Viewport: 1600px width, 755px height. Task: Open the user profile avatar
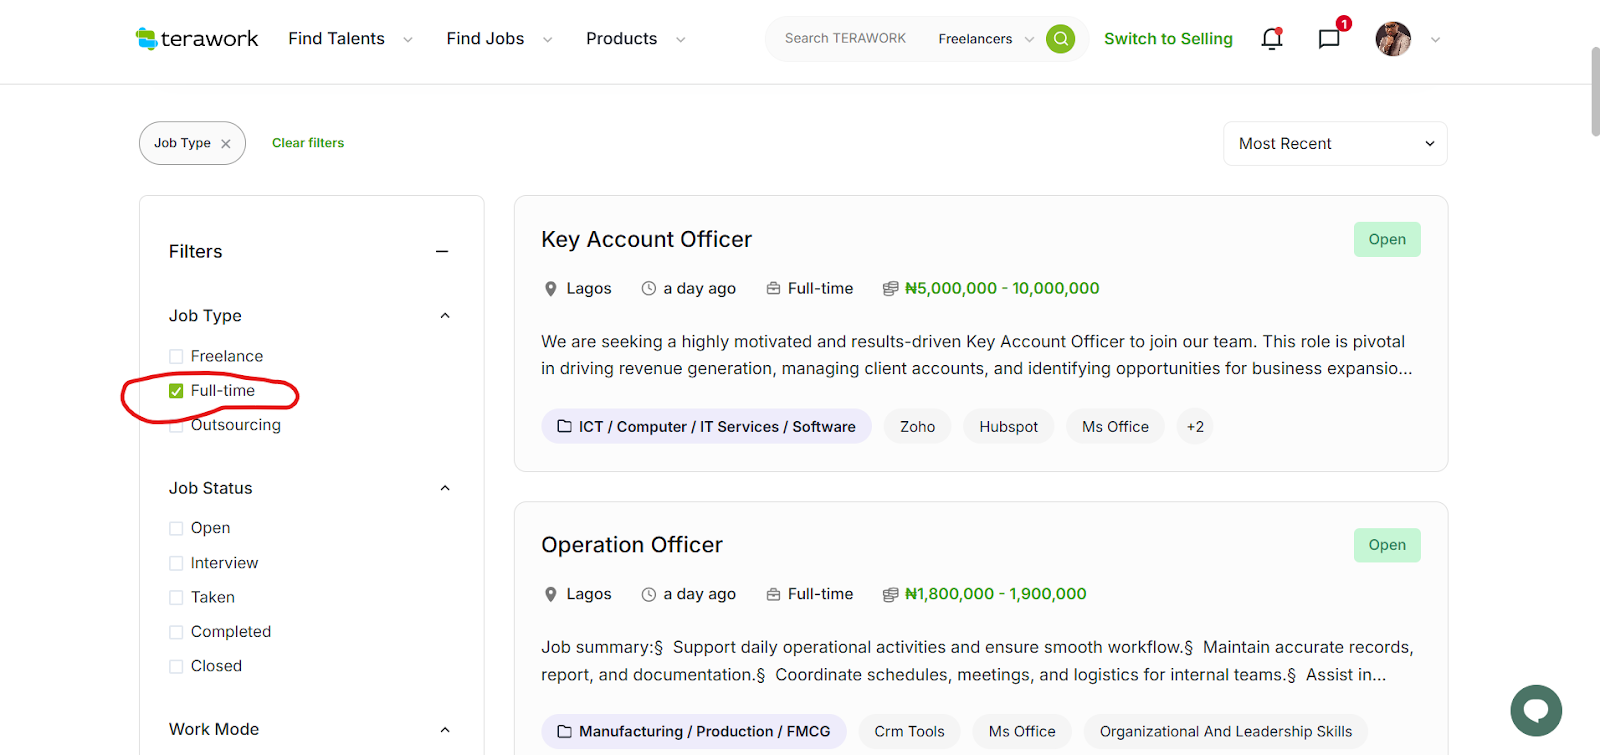point(1392,39)
